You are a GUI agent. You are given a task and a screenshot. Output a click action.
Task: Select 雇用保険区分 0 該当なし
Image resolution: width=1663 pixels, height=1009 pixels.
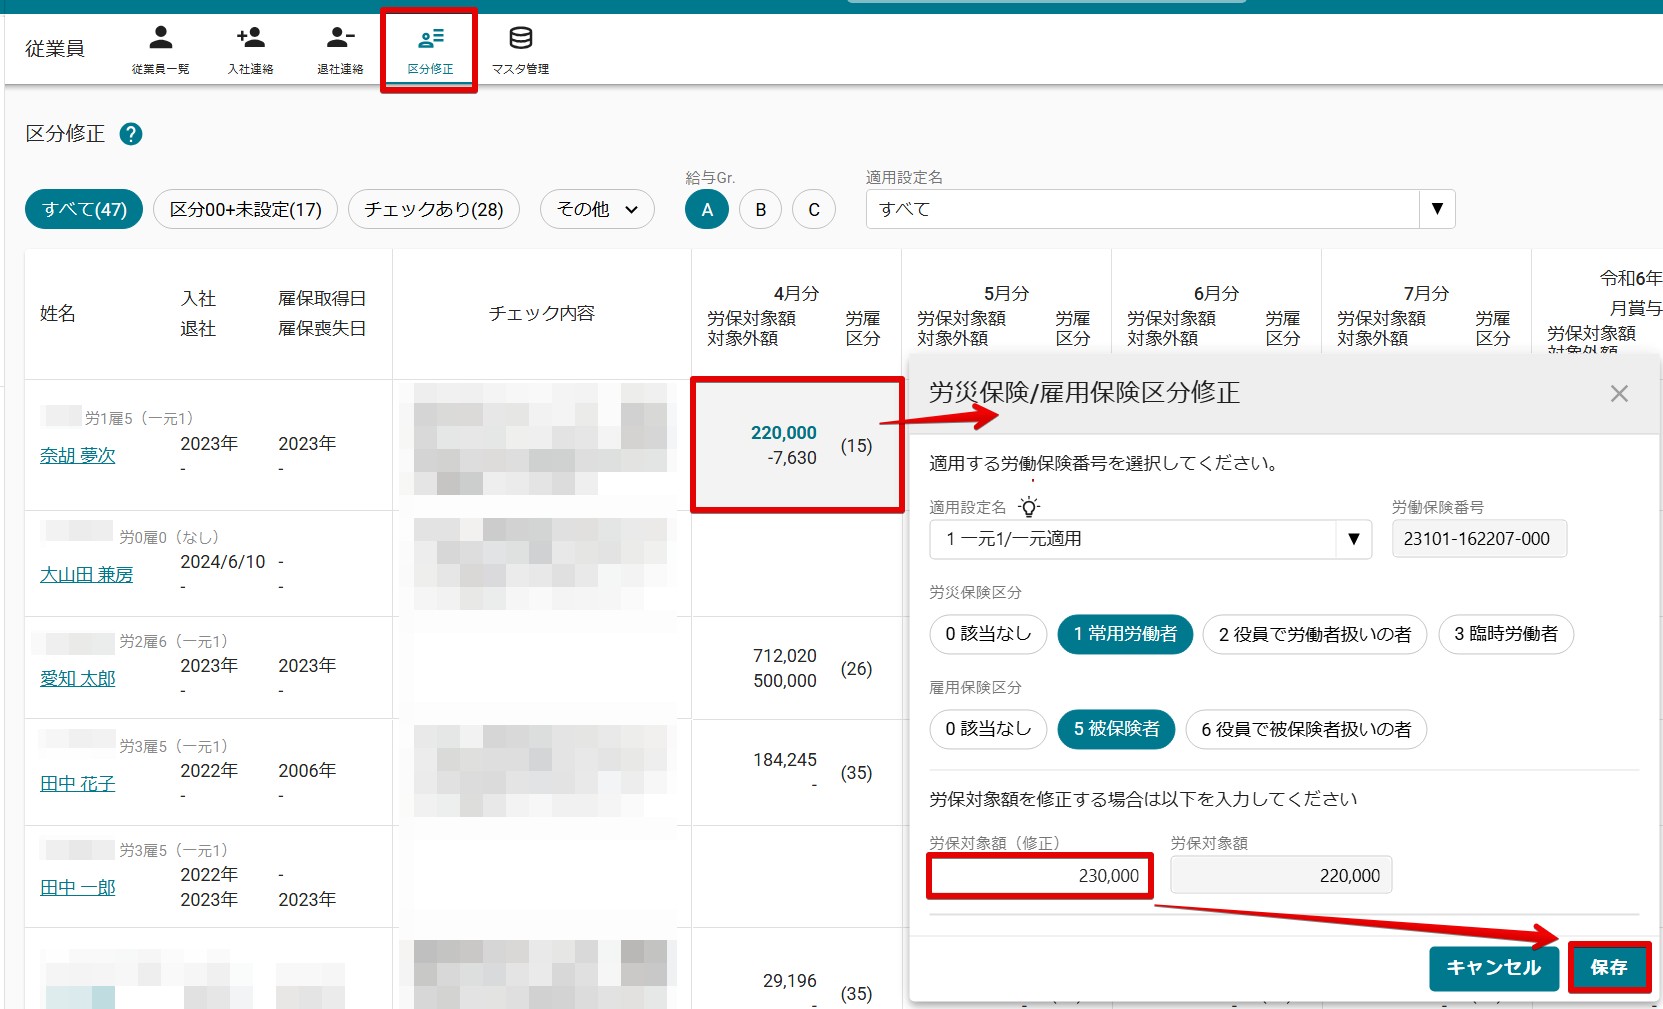coord(988,729)
